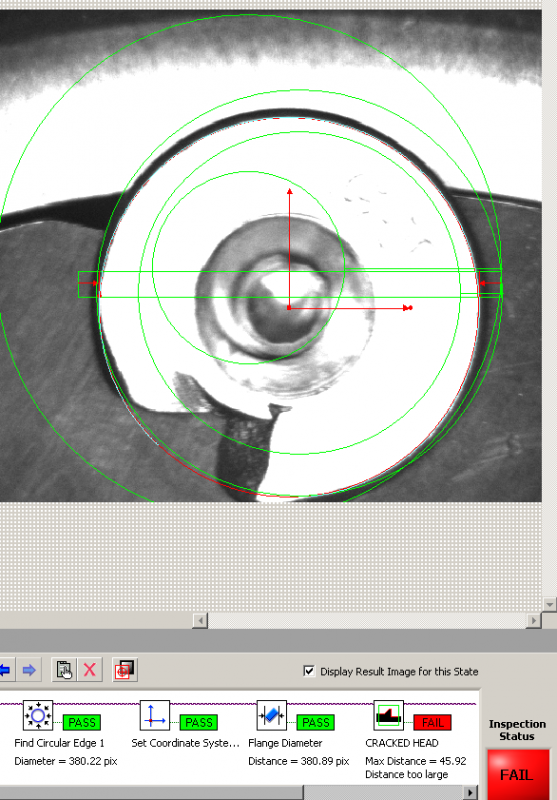The height and width of the screenshot is (800, 557).
Task: Click the PASS indicator for Flange Diameter
Action: (x=315, y=722)
